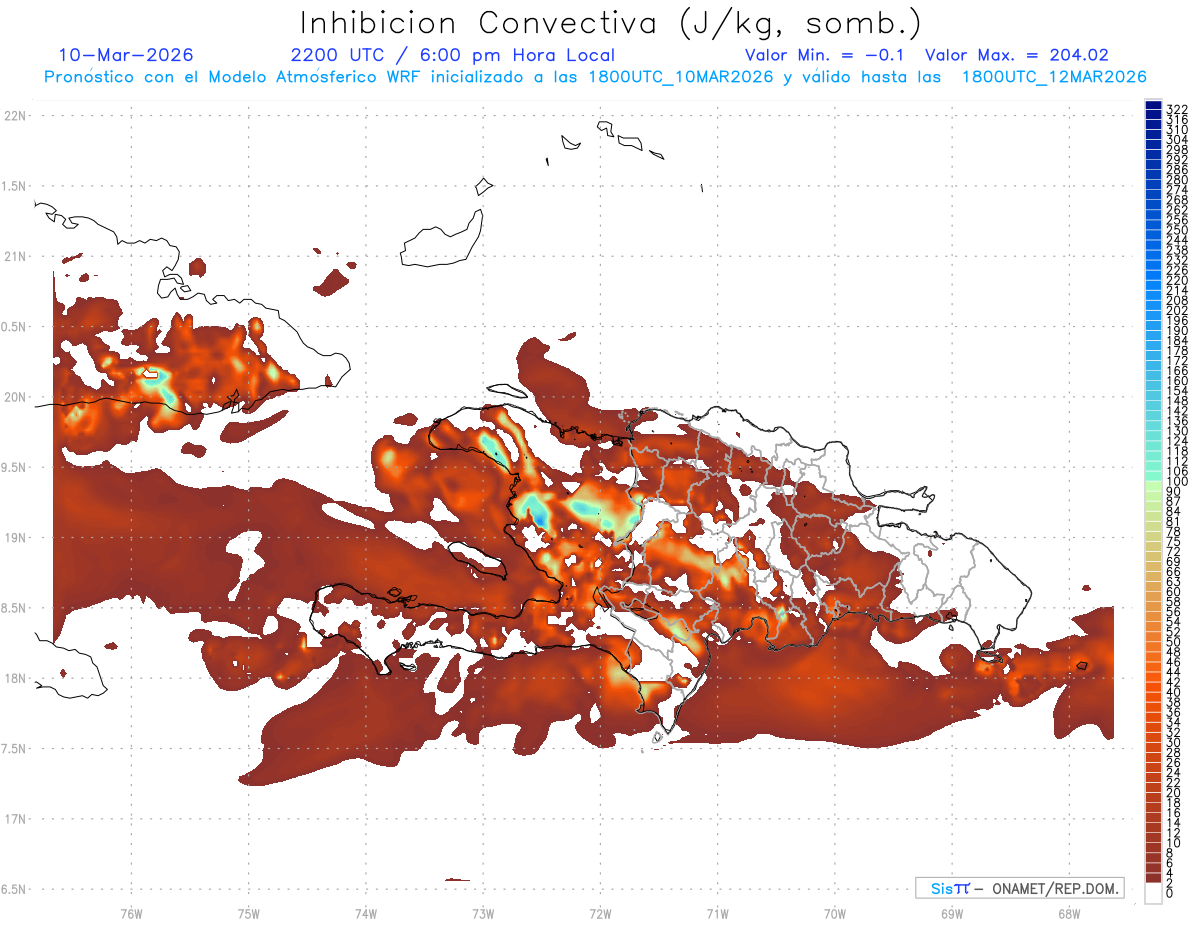The height and width of the screenshot is (927, 1200).
Task: Click the 100 value on the color scale
Action: [1177, 482]
